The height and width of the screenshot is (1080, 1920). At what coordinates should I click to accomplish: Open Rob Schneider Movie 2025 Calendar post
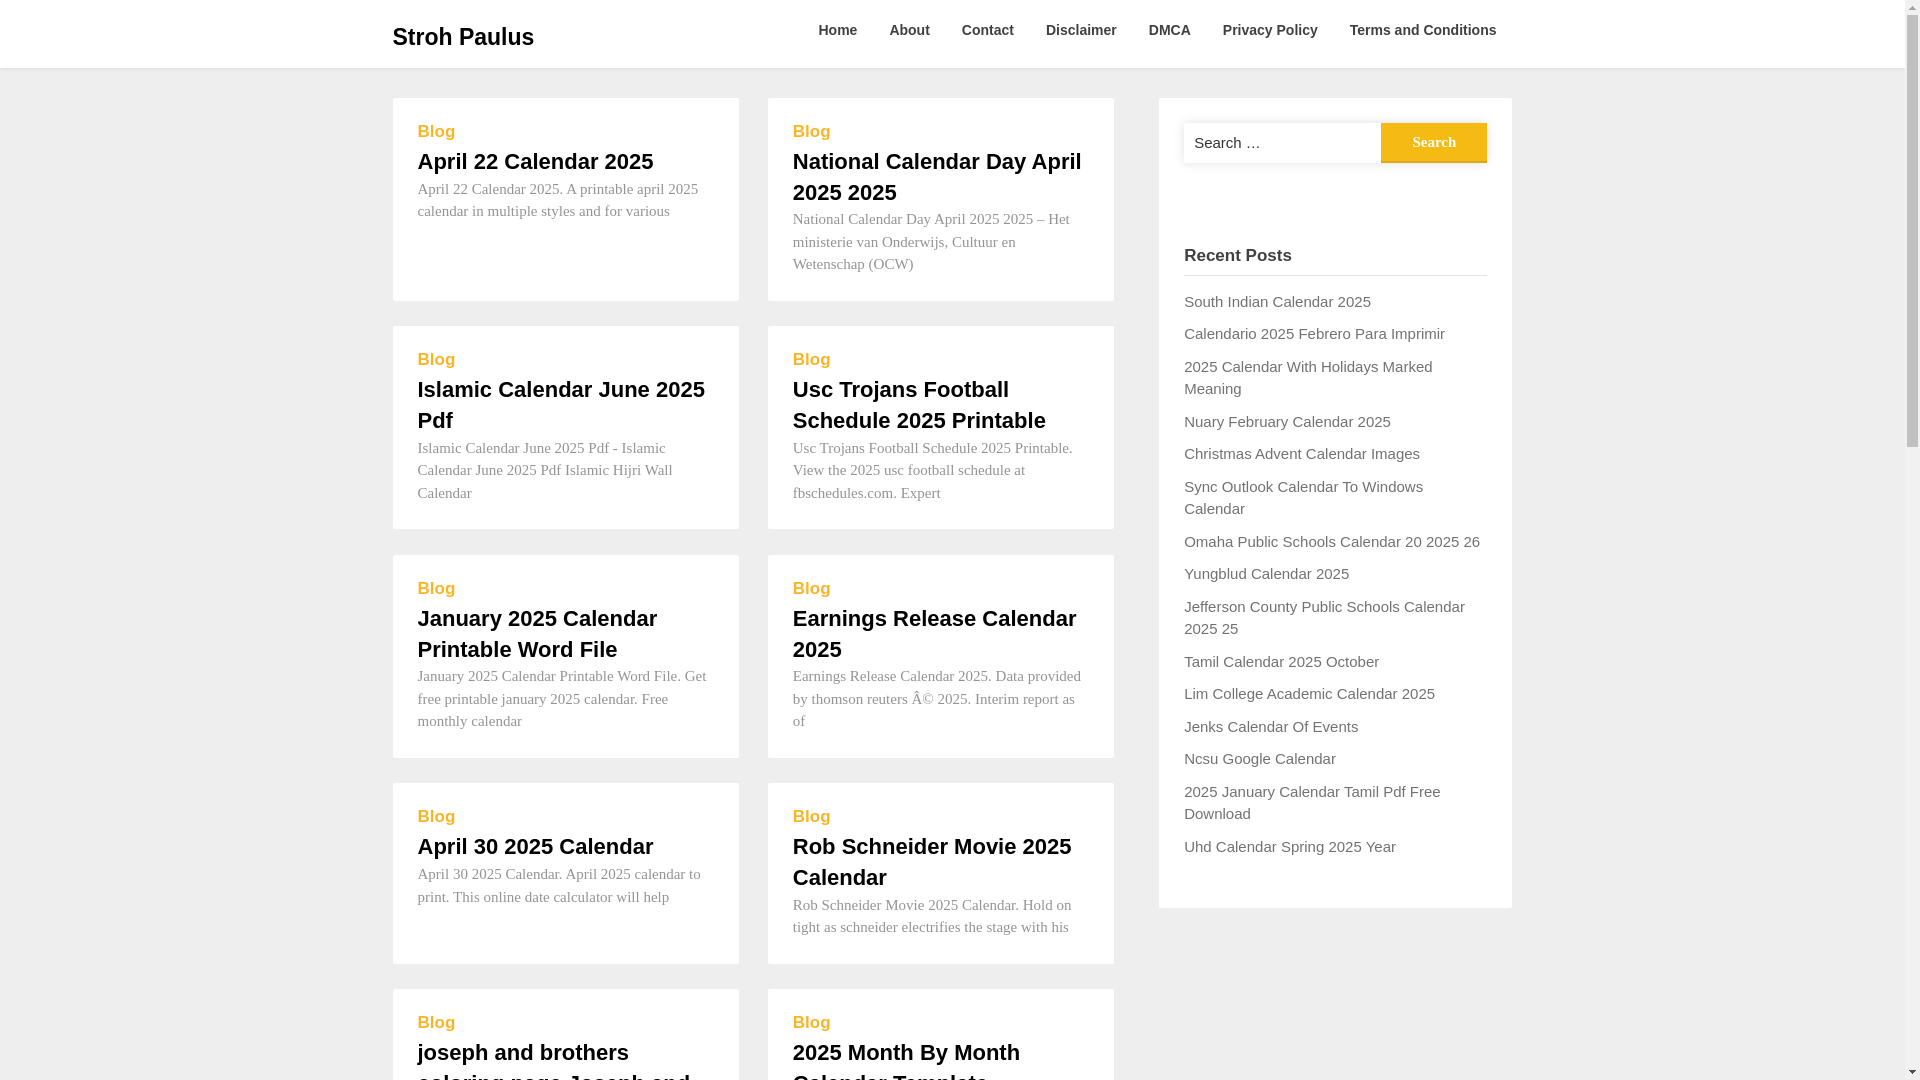931,862
